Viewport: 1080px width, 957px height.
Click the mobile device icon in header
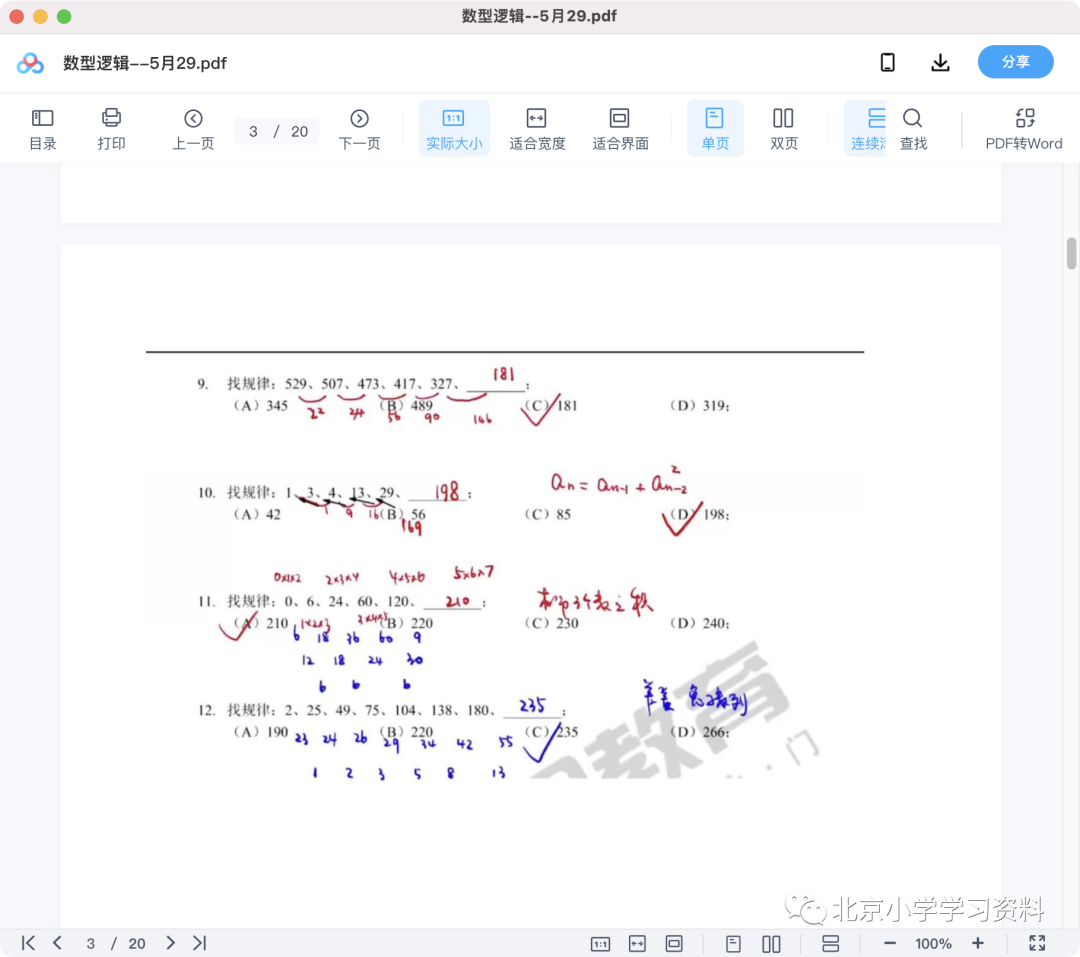tap(888, 63)
